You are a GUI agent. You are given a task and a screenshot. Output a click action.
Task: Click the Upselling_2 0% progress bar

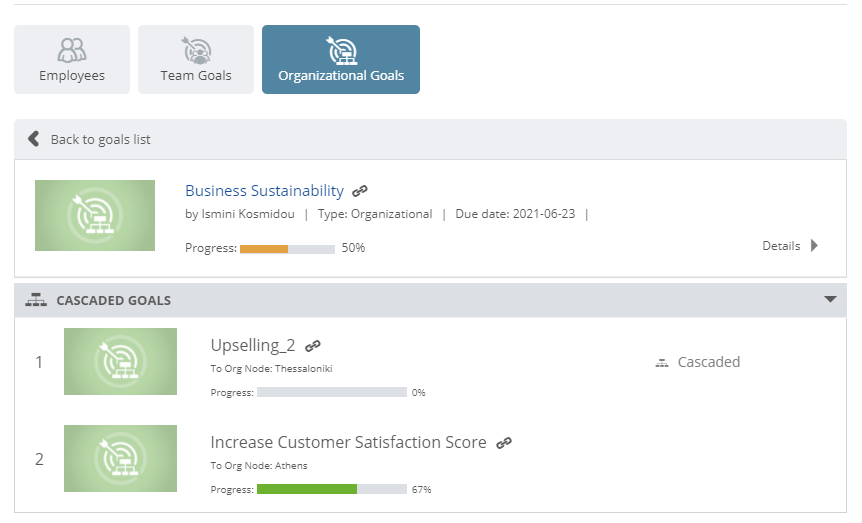[332, 392]
